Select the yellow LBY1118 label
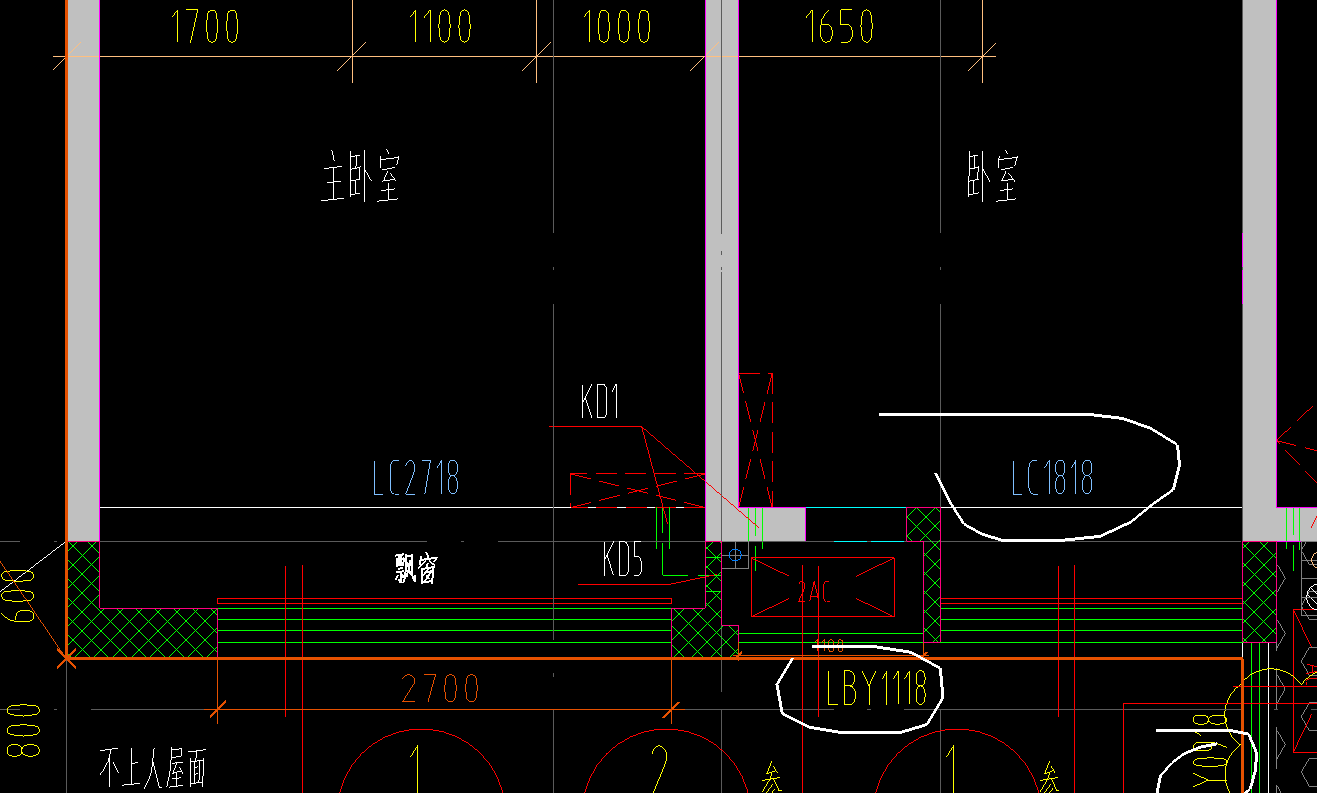1317x793 pixels. coord(877,689)
